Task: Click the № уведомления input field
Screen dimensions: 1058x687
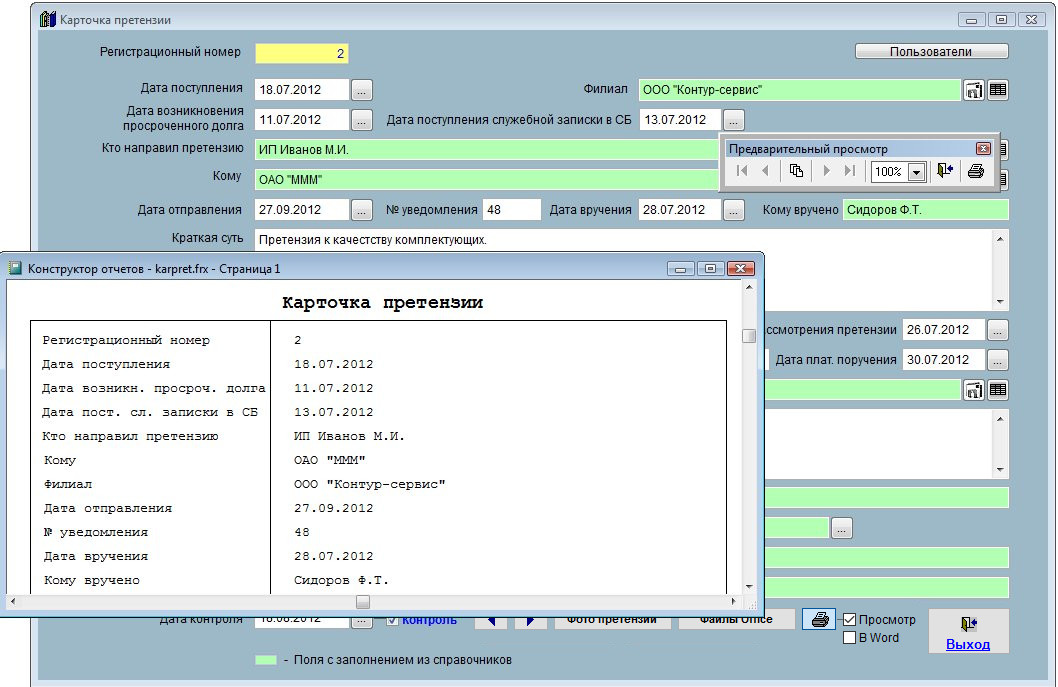Action: pyautogui.click(x=511, y=210)
